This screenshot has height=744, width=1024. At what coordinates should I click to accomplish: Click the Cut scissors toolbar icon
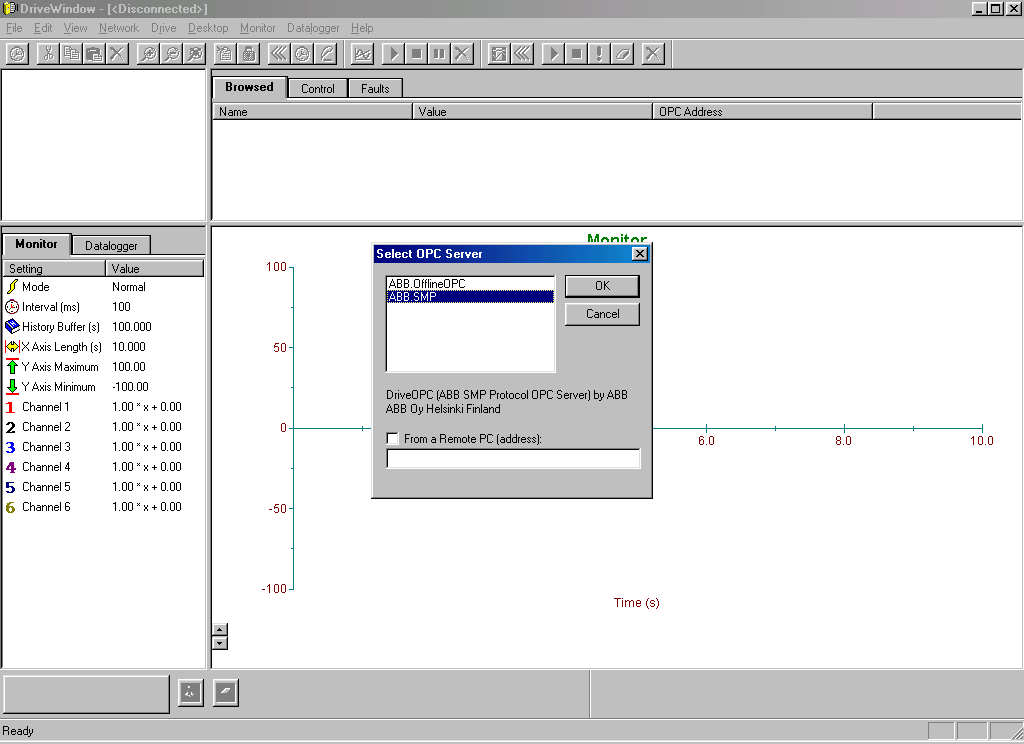48,54
